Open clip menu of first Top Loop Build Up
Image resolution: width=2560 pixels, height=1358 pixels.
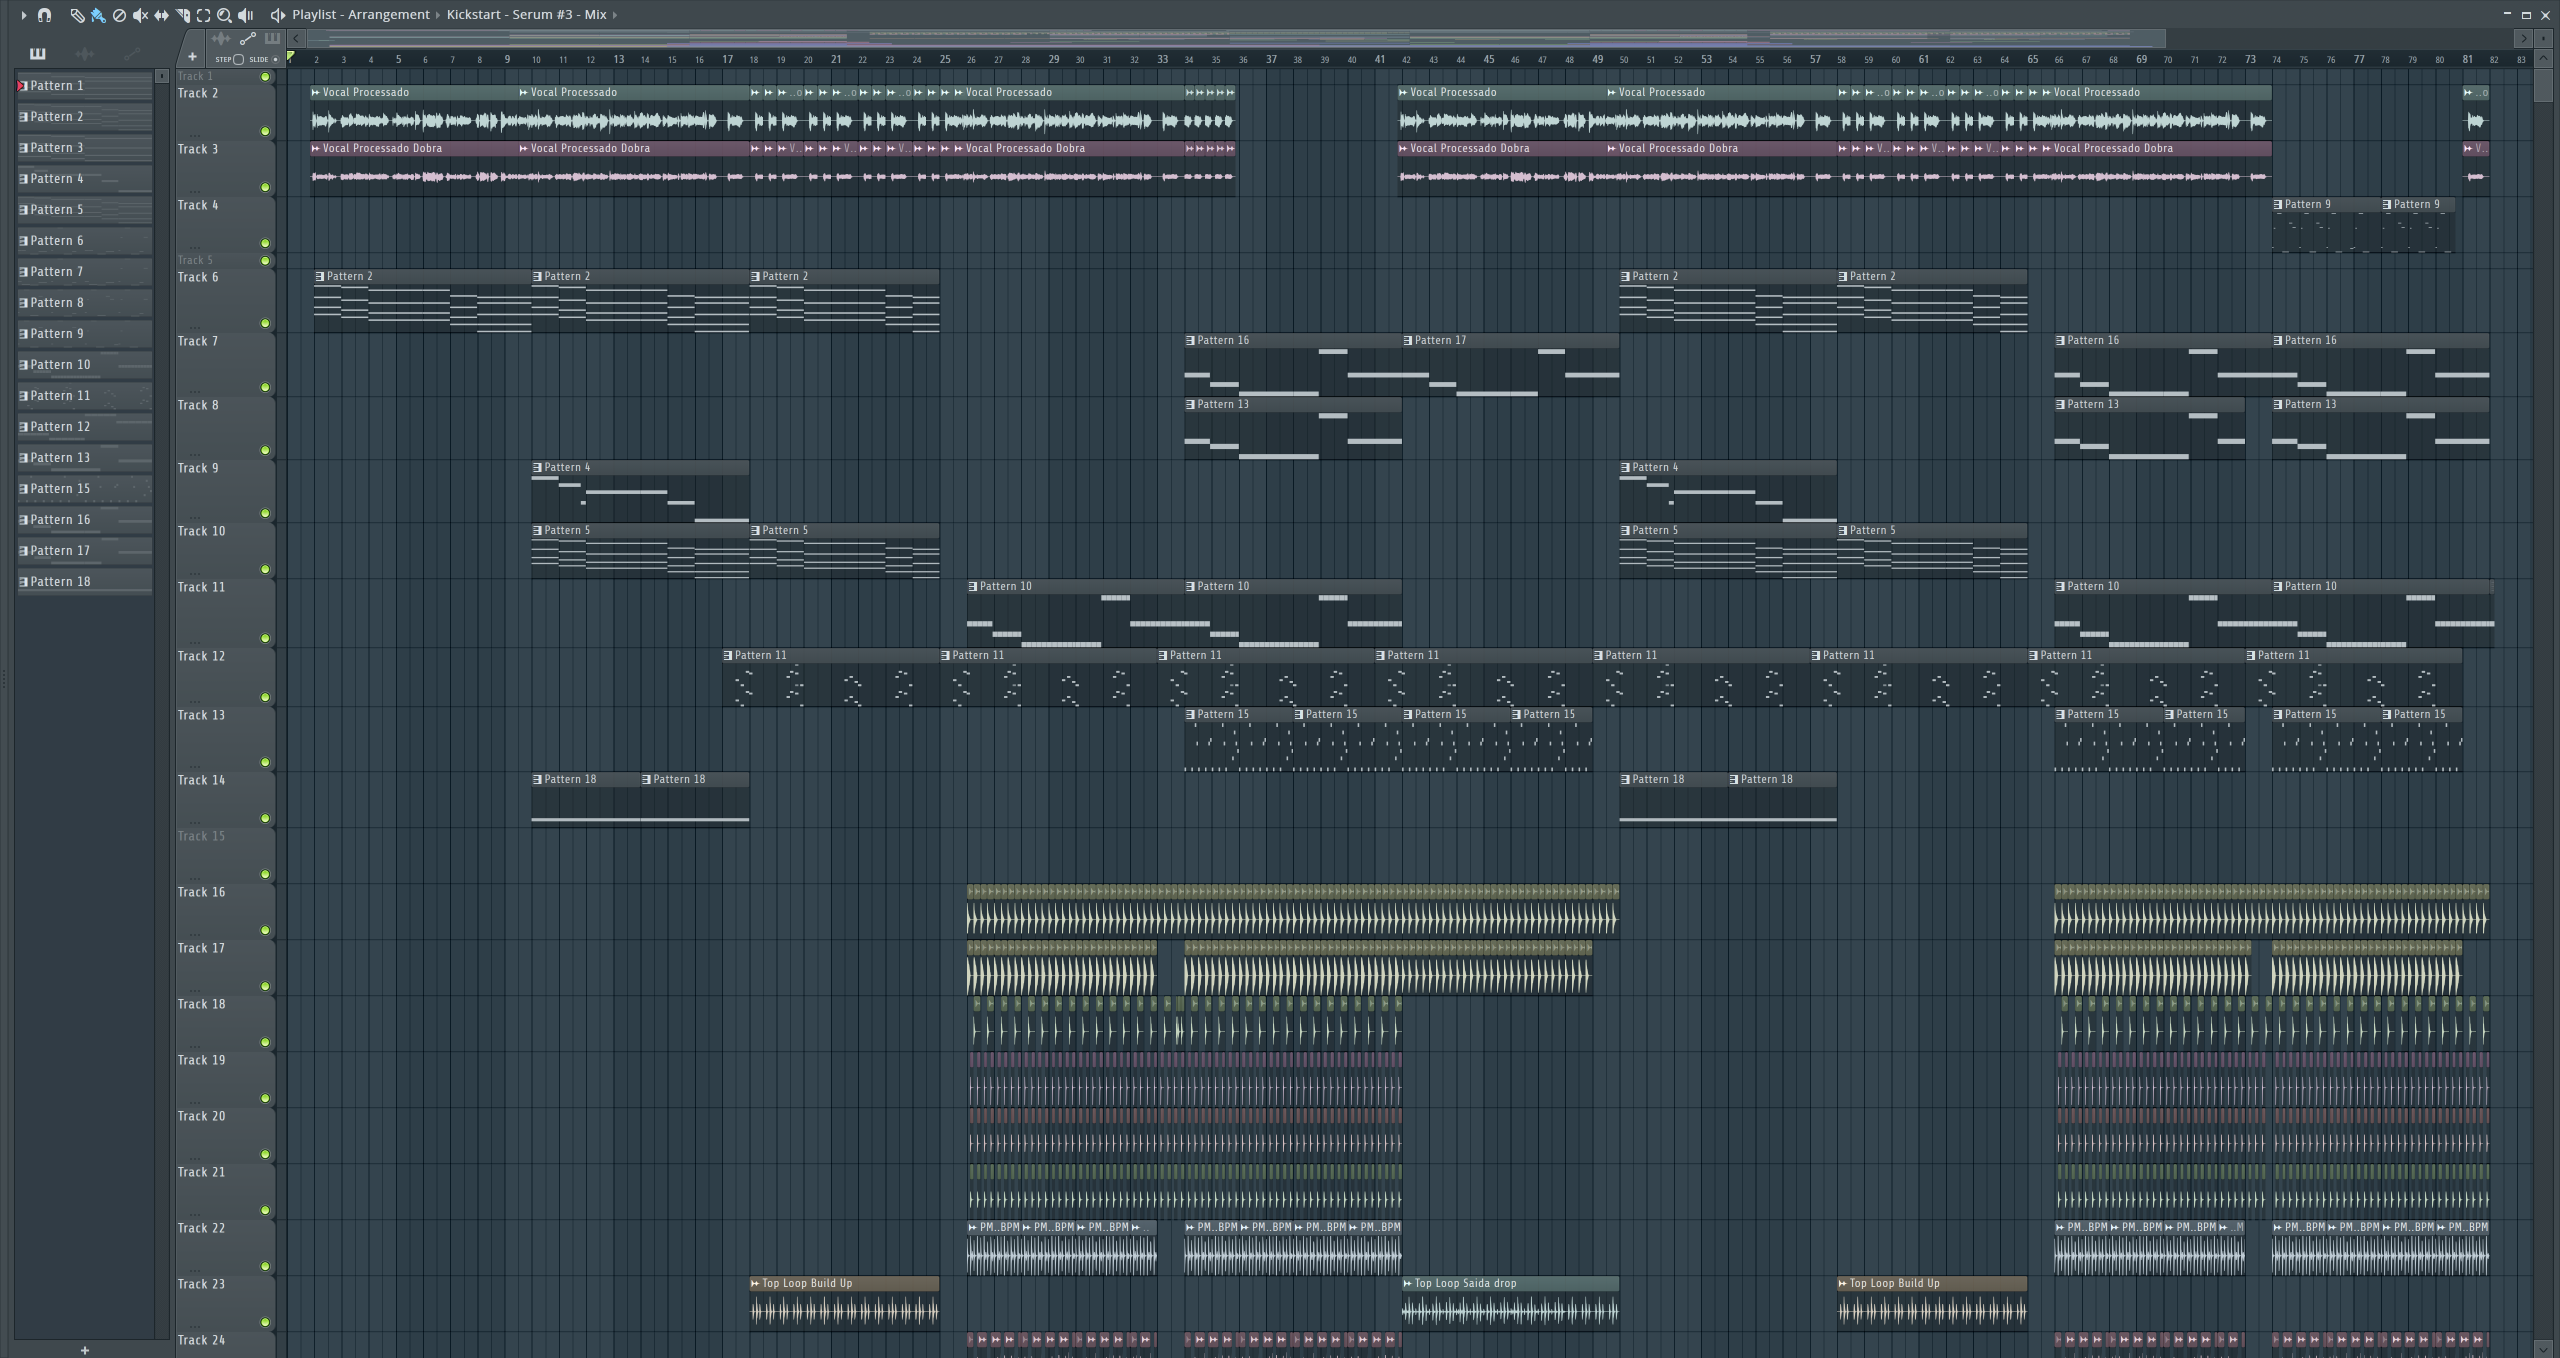coord(755,1284)
